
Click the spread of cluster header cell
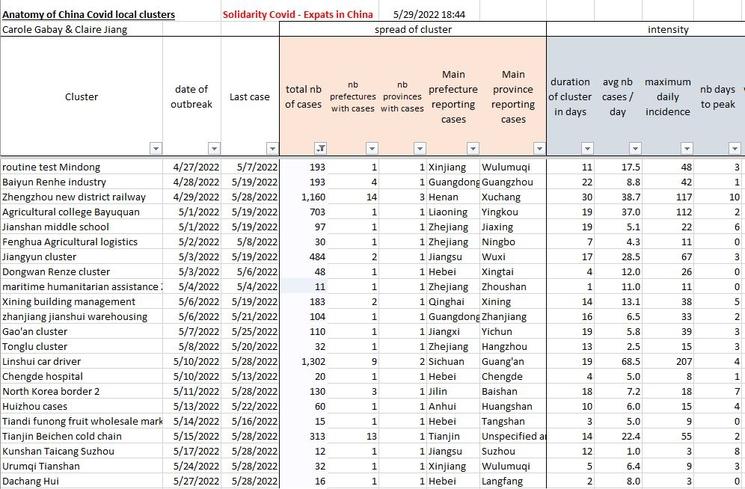coord(412,30)
